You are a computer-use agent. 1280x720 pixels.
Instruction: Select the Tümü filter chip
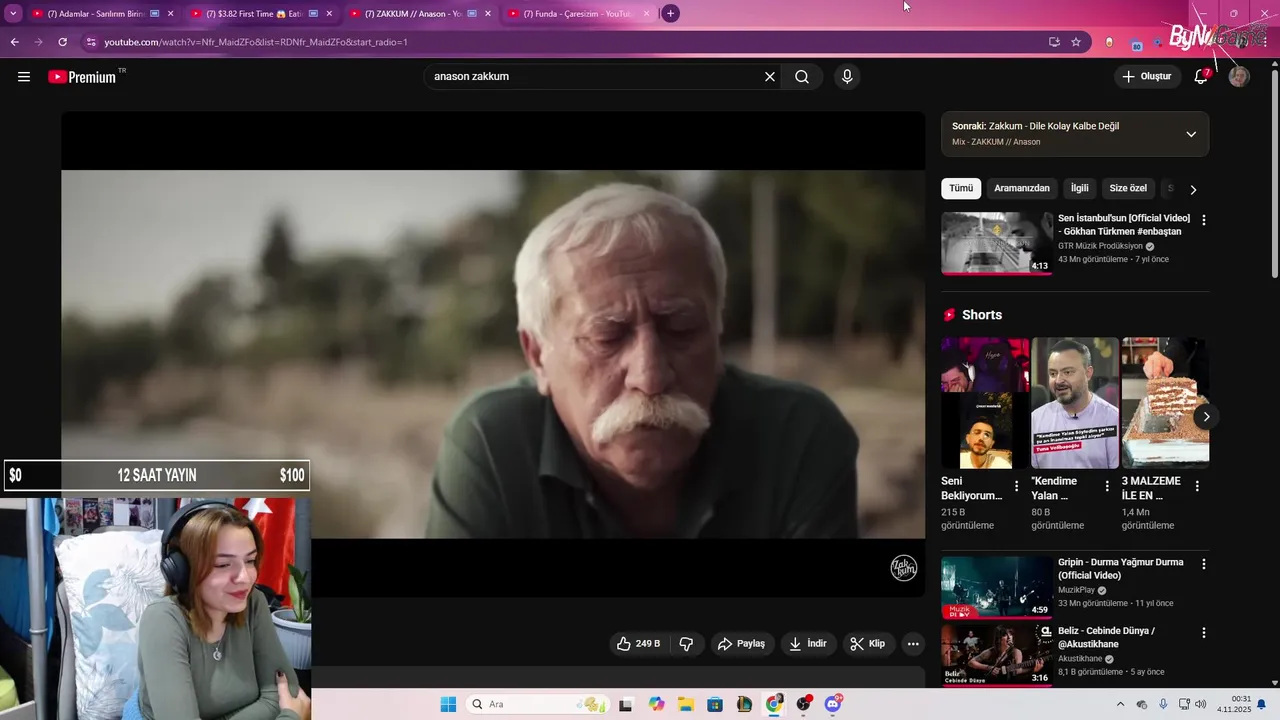[x=961, y=188]
